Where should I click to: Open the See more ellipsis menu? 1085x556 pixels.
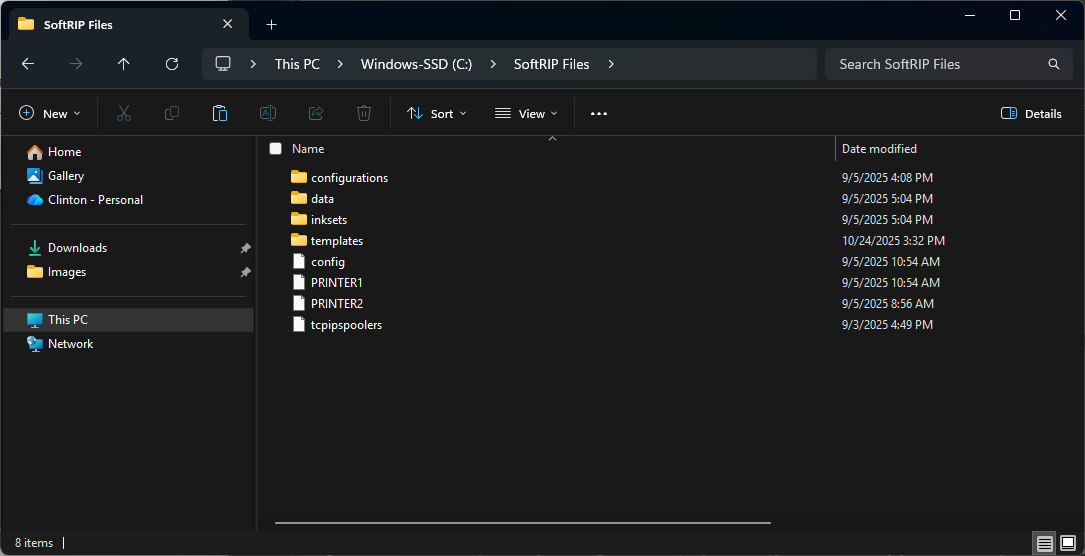pyautogui.click(x=599, y=114)
